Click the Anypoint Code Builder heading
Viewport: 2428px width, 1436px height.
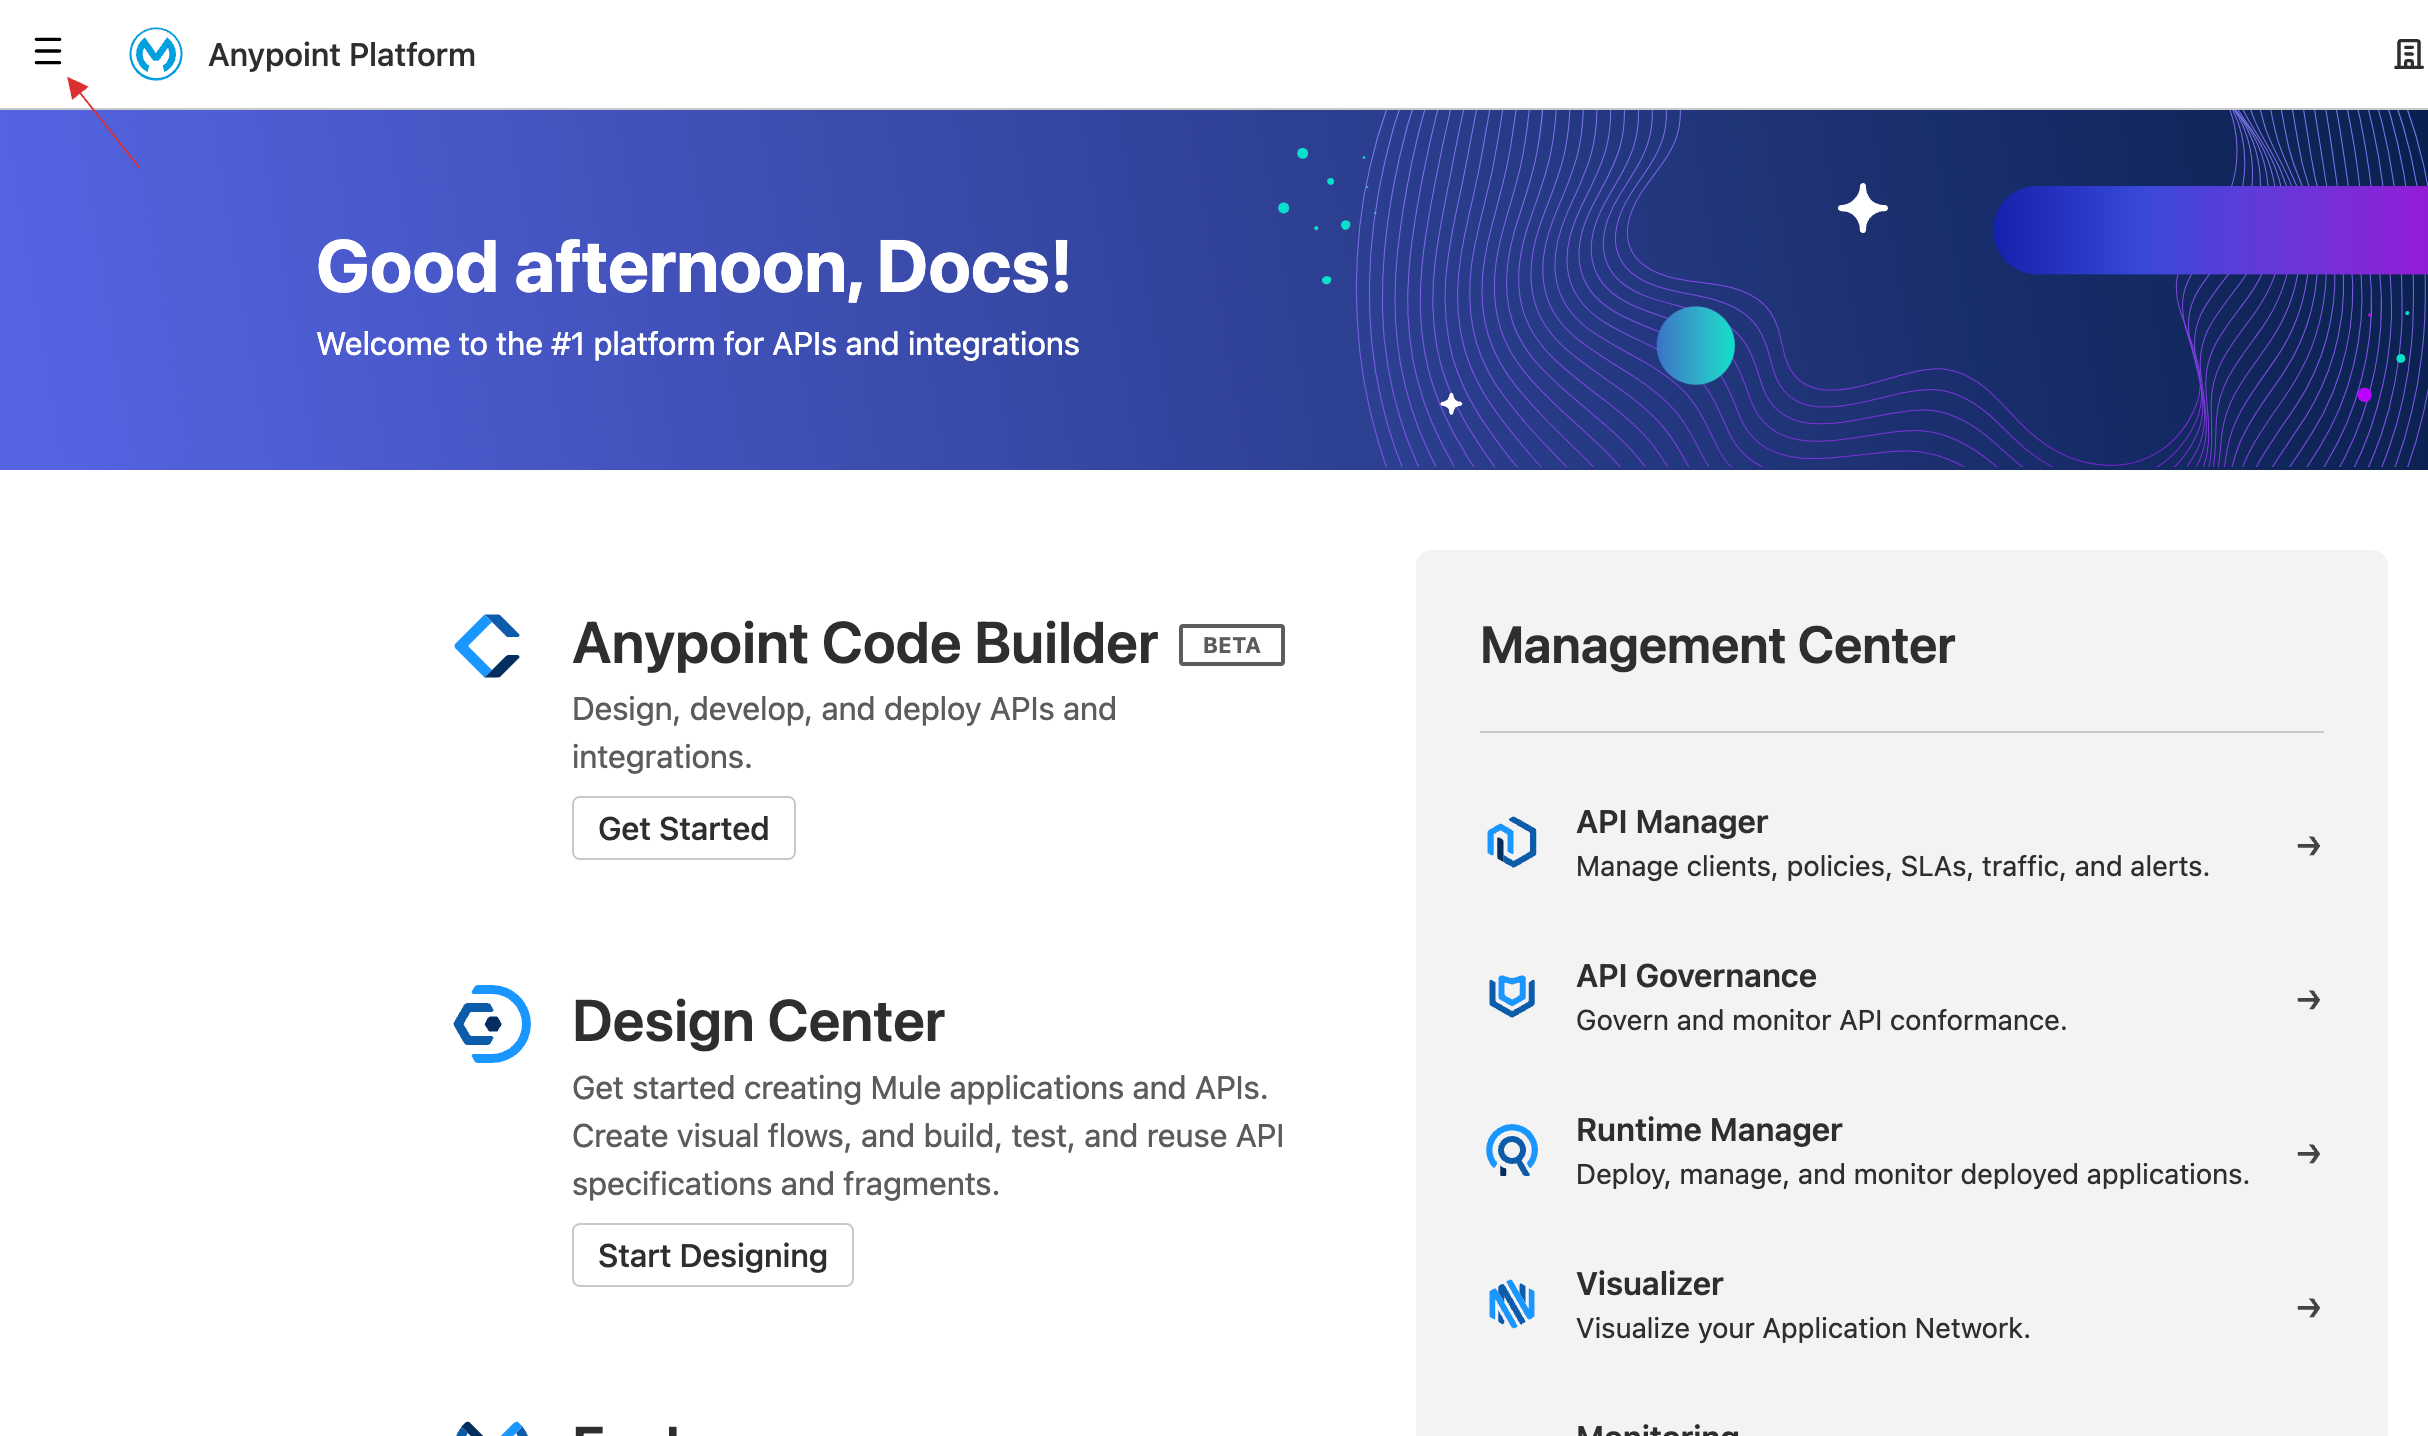coord(865,643)
